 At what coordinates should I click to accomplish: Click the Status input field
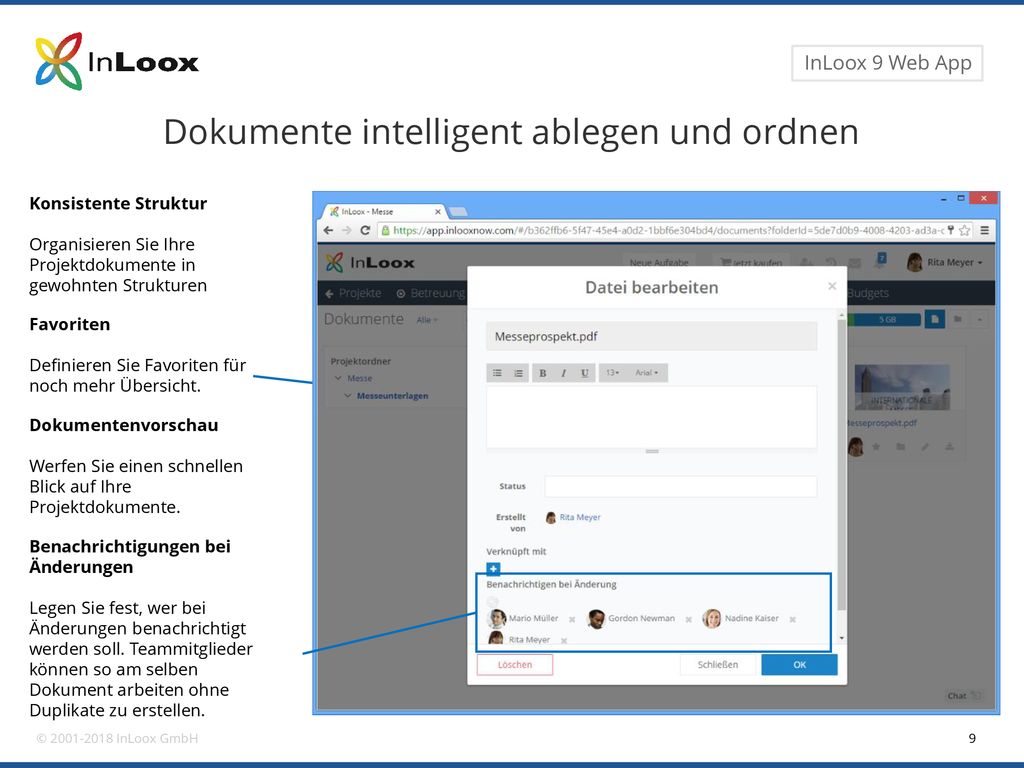pos(680,487)
